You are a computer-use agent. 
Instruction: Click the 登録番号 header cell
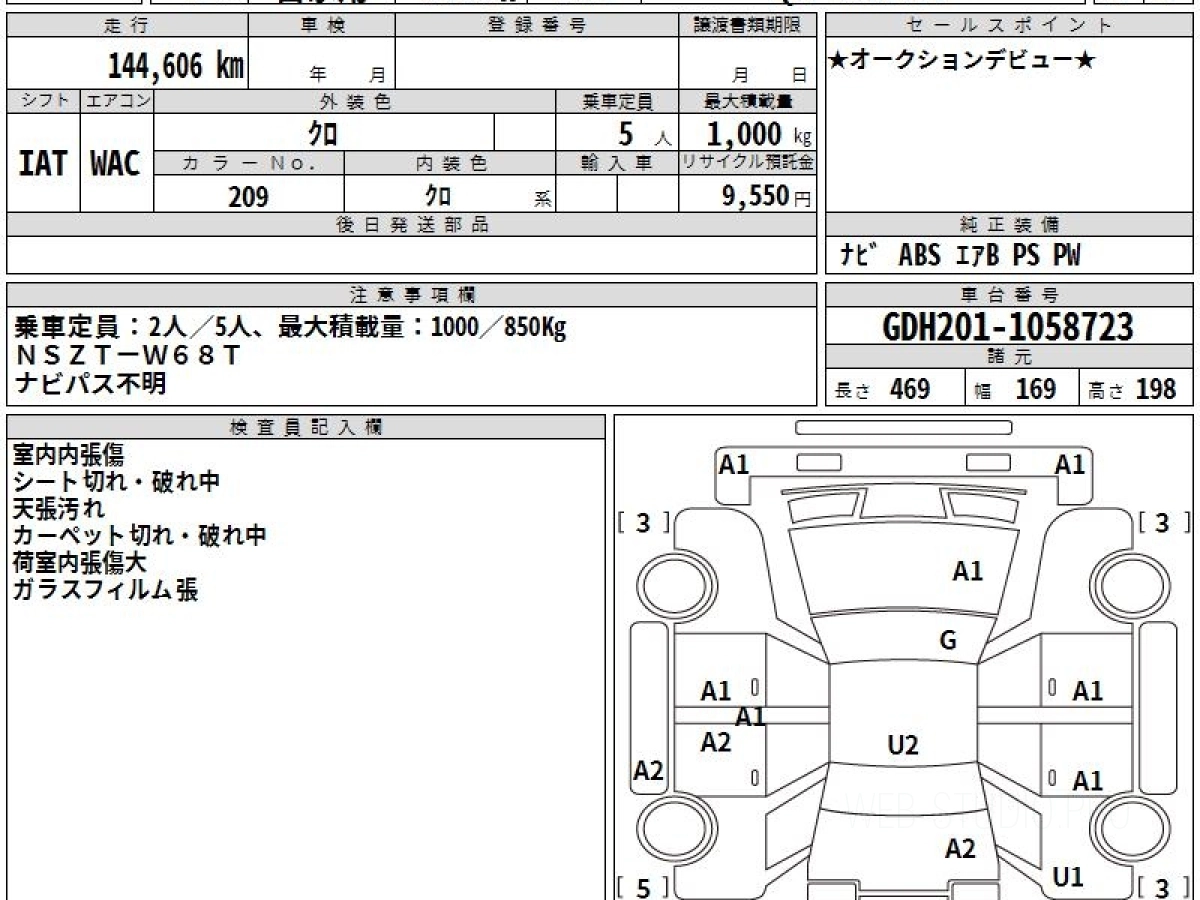[537, 26]
